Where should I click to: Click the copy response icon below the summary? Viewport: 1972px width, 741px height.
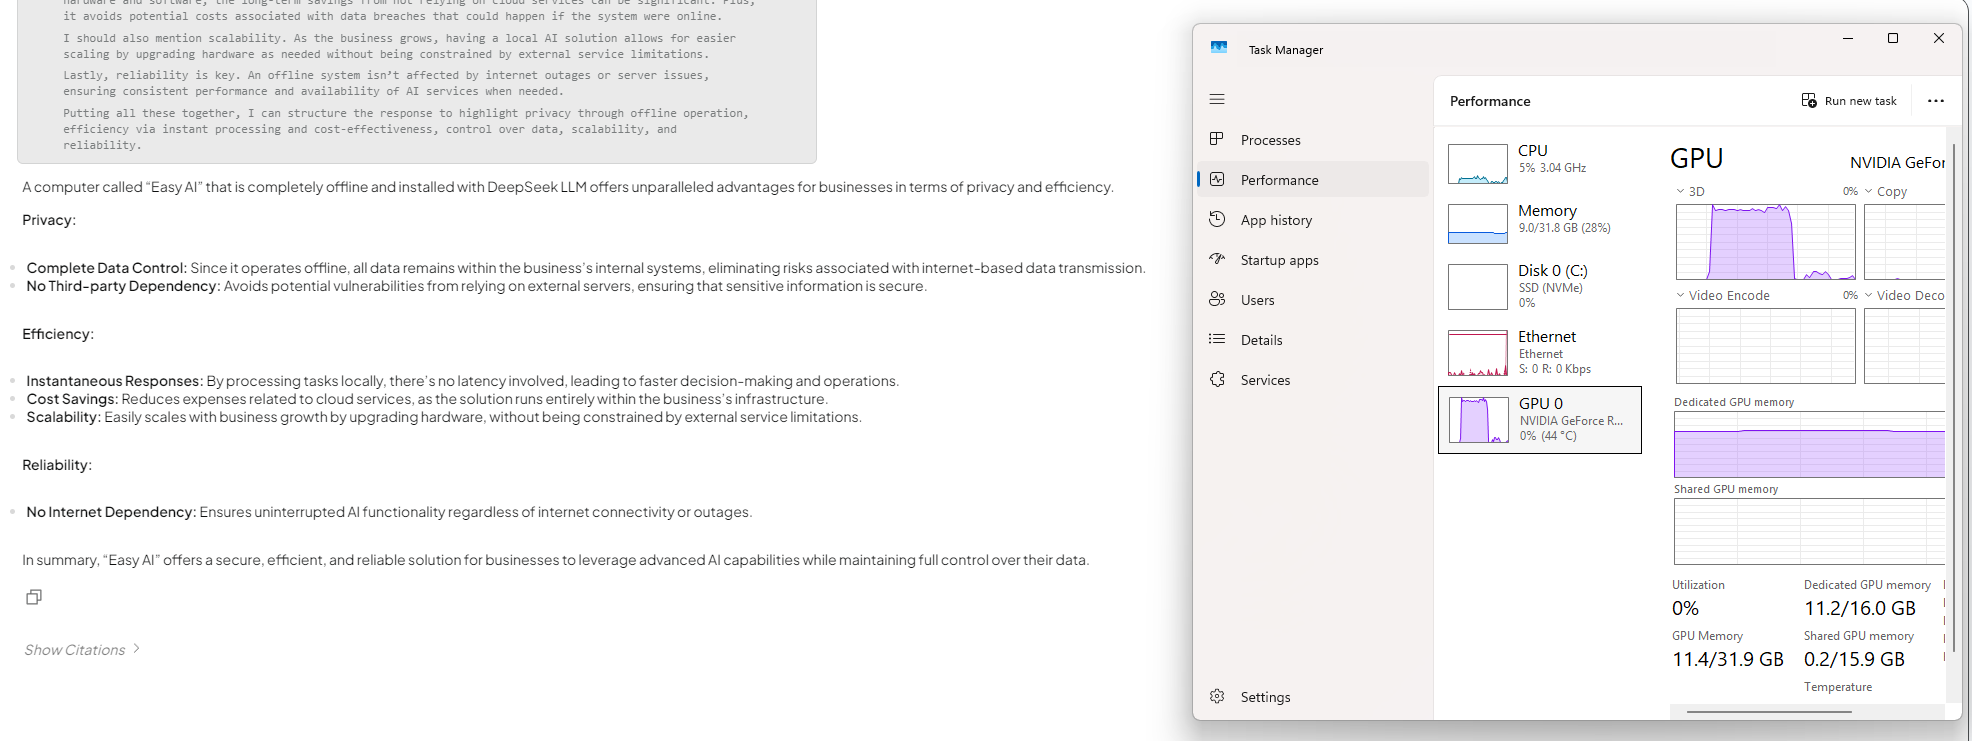click(34, 597)
